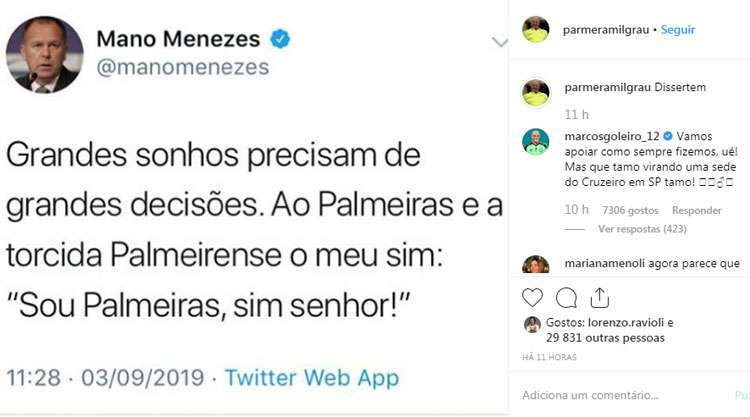Open parmeramilgrau avatar in post header

pyautogui.click(x=536, y=30)
